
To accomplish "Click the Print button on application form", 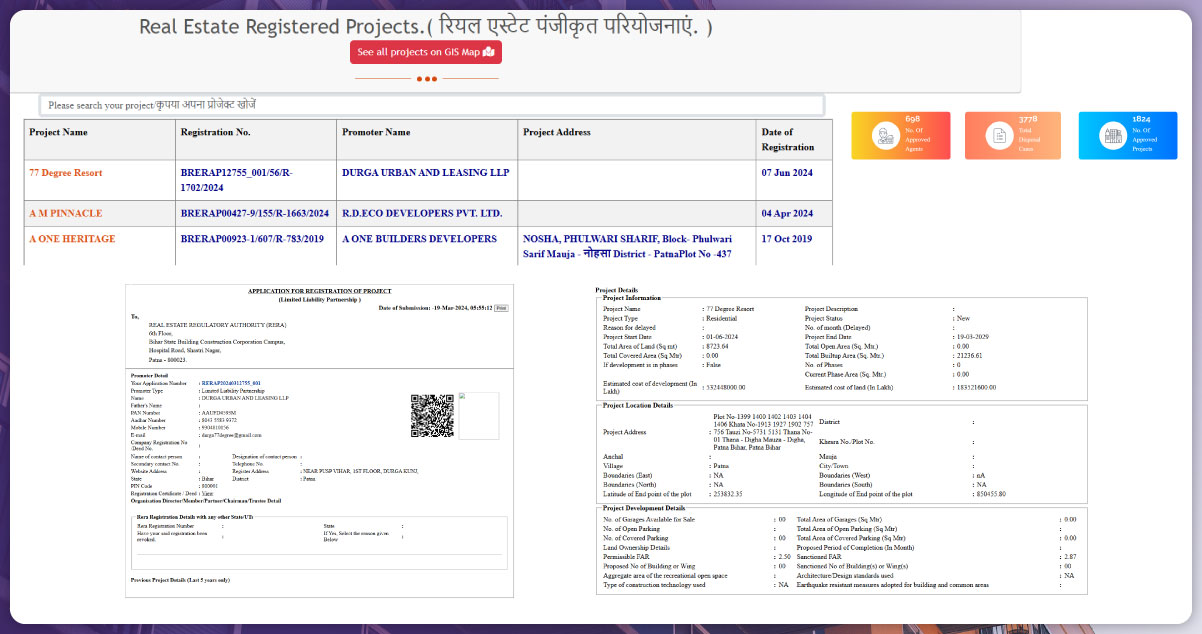I will click(502, 308).
